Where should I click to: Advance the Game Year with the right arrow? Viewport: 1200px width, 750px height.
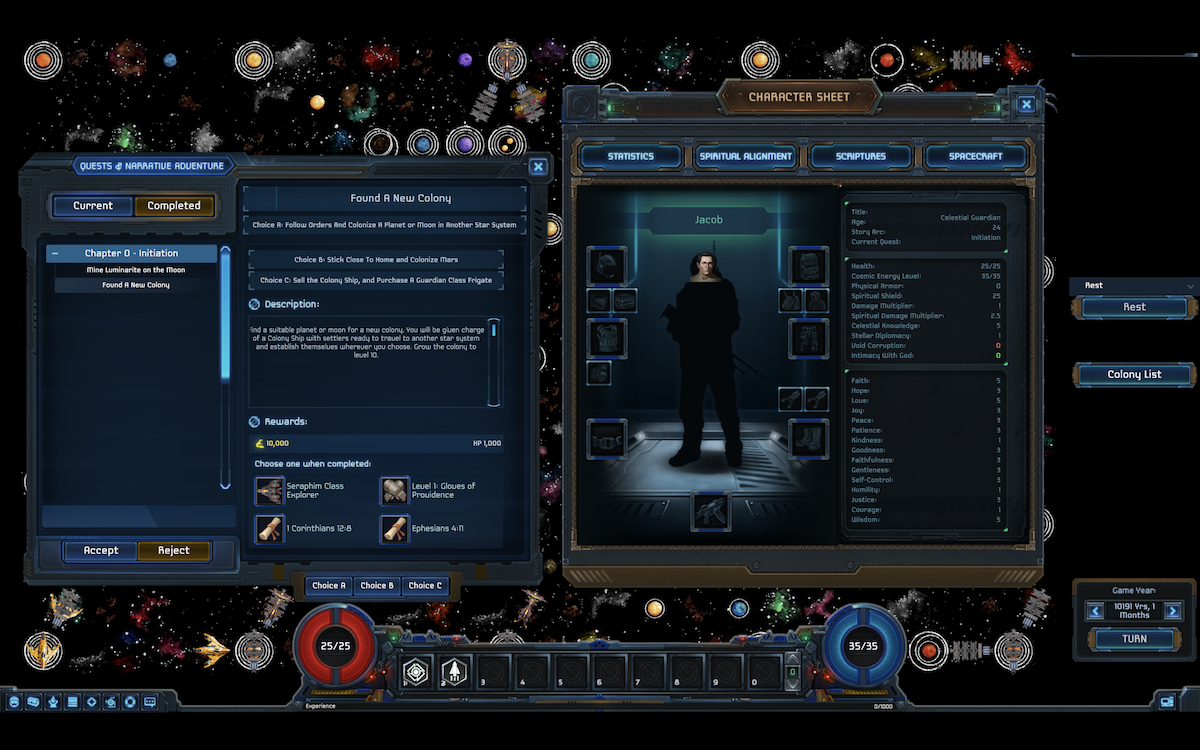(x=1174, y=609)
